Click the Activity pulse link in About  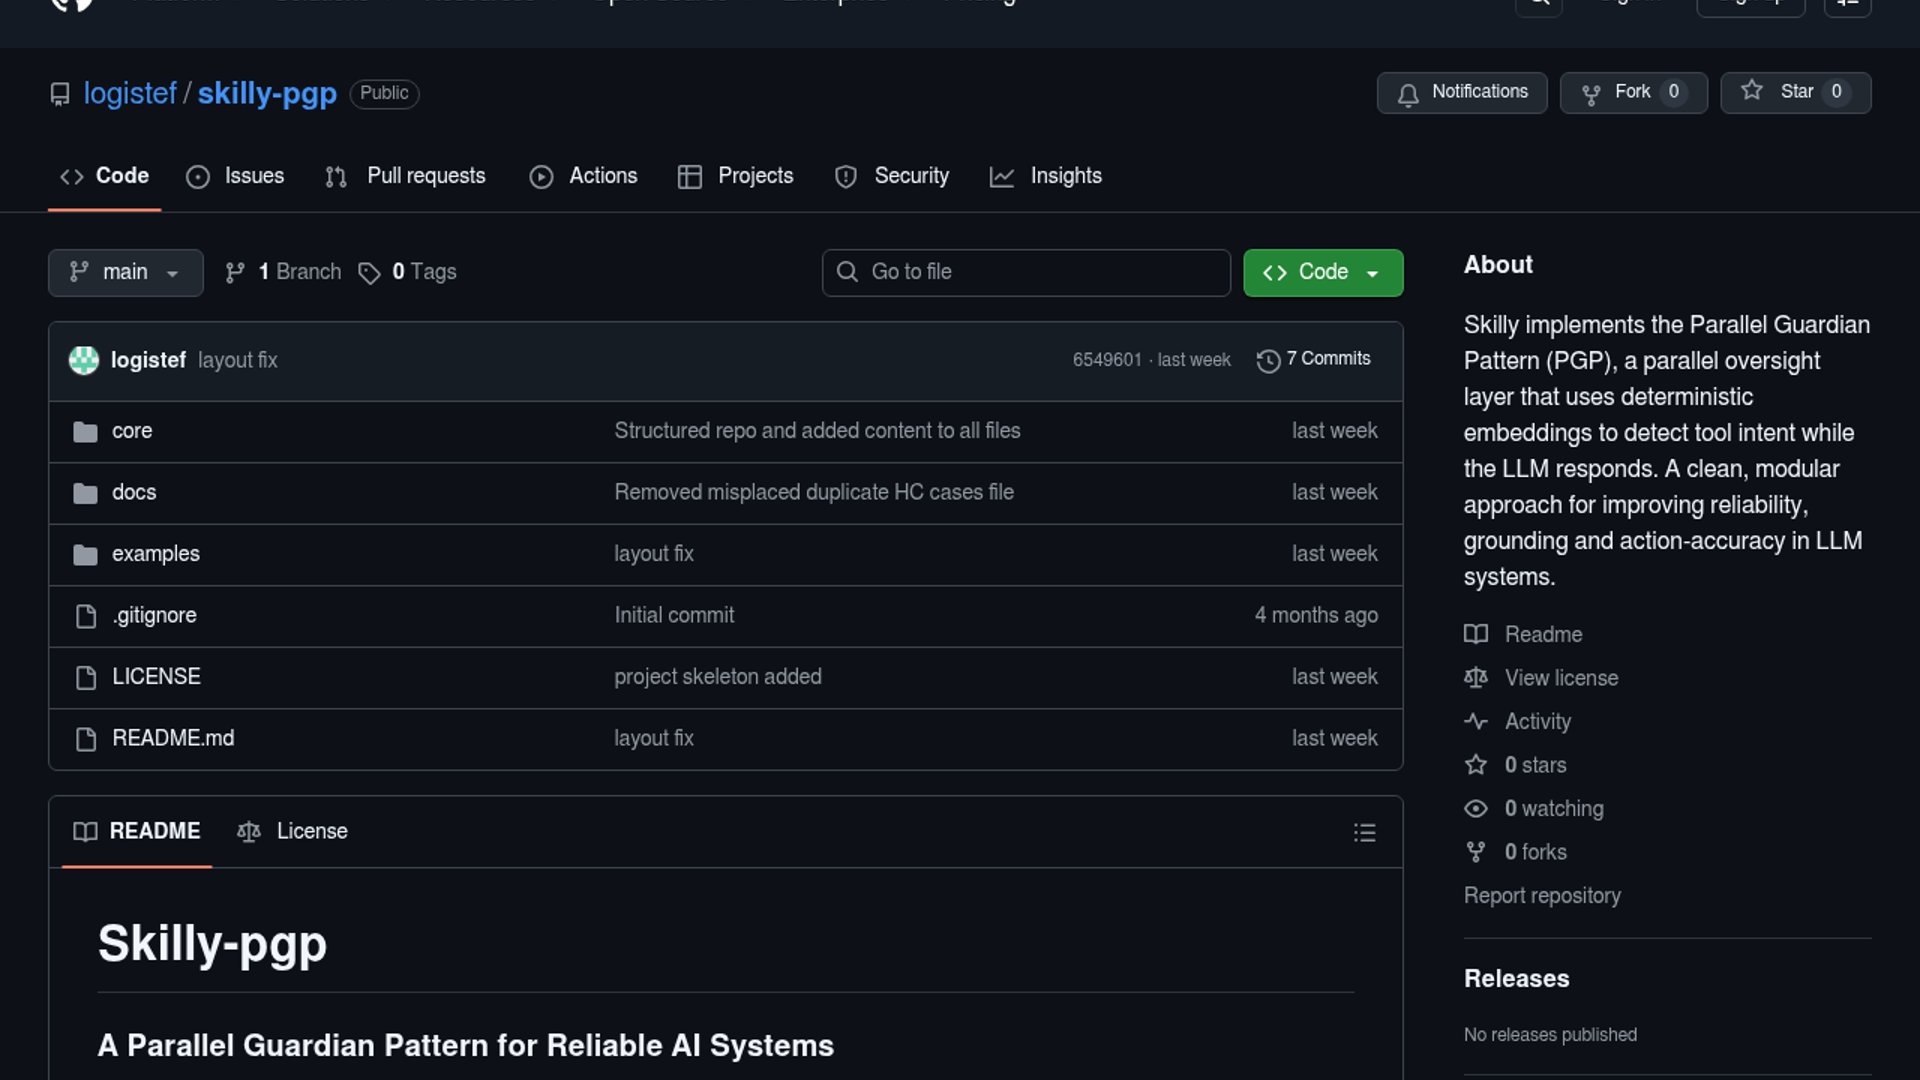click(x=1537, y=721)
